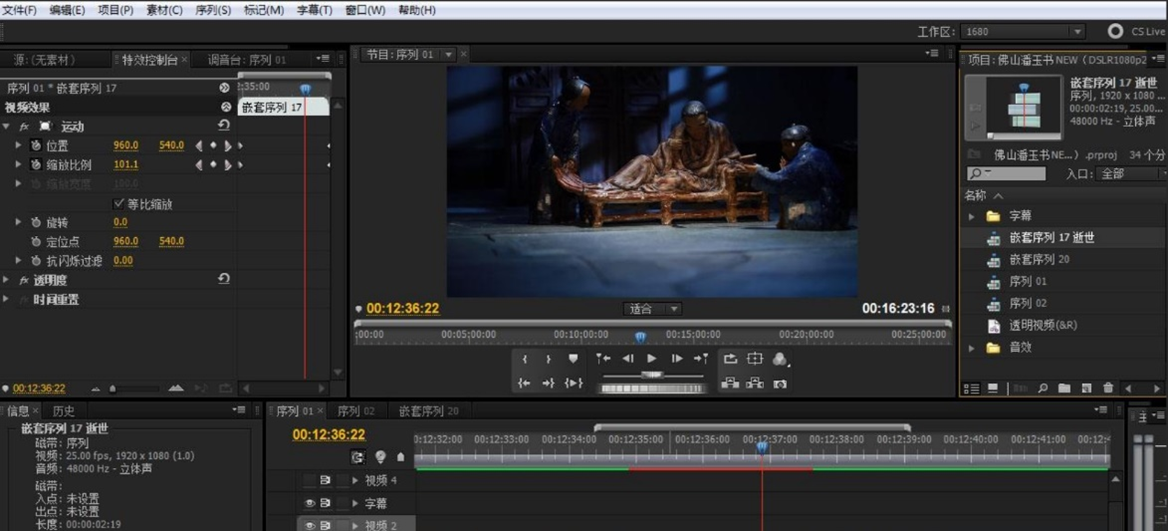Step back one frame
Image resolution: width=1168 pixels, height=531 pixels.
pyautogui.click(x=628, y=358)
